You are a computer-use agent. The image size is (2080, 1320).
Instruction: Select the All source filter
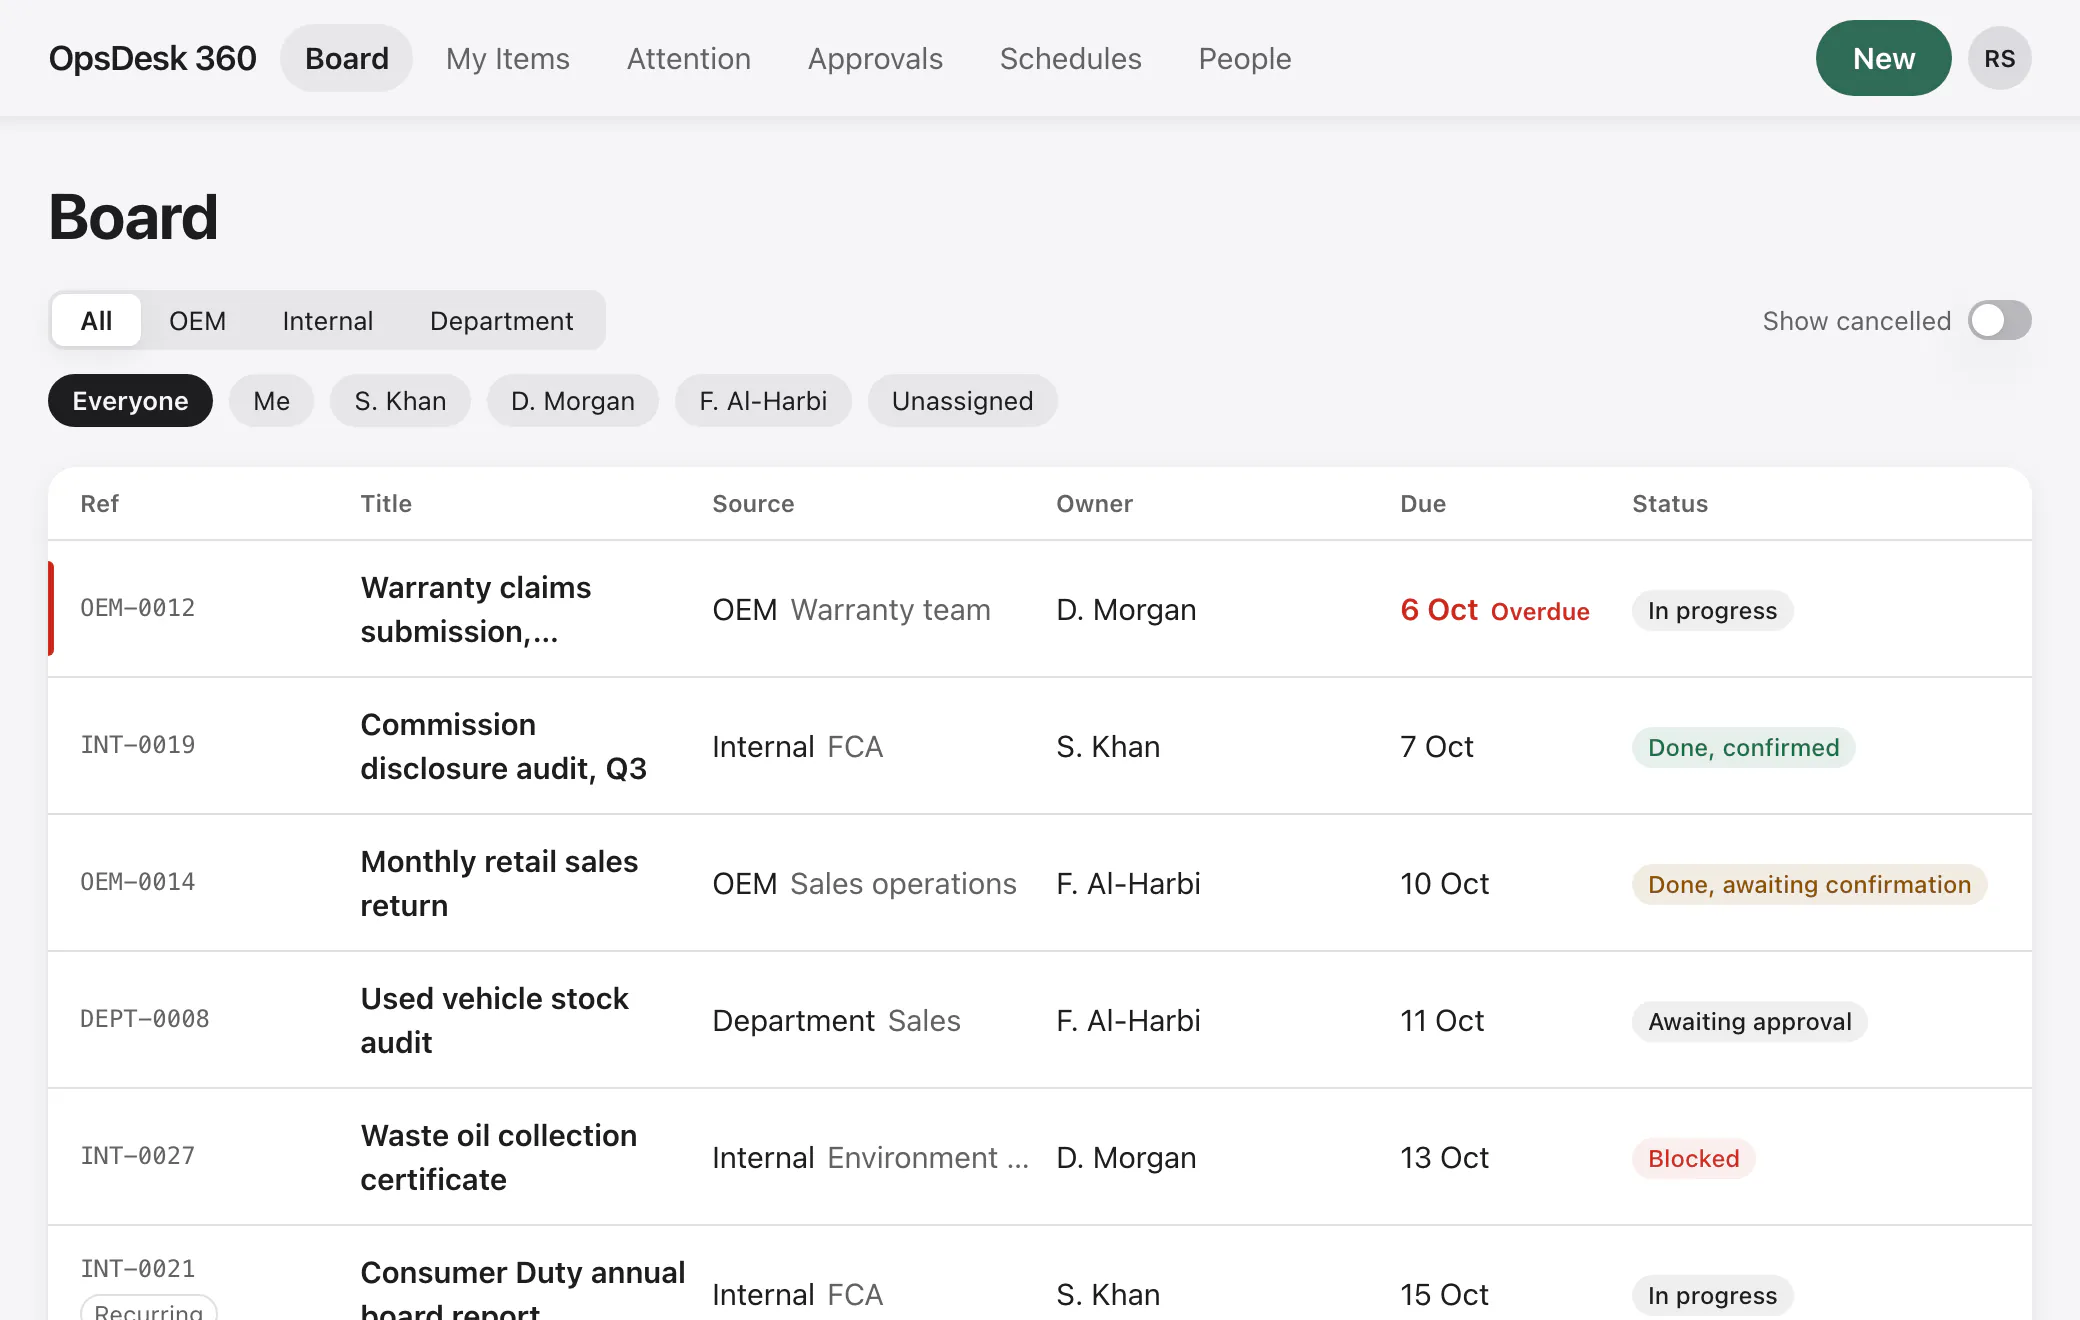click(96, 320)
